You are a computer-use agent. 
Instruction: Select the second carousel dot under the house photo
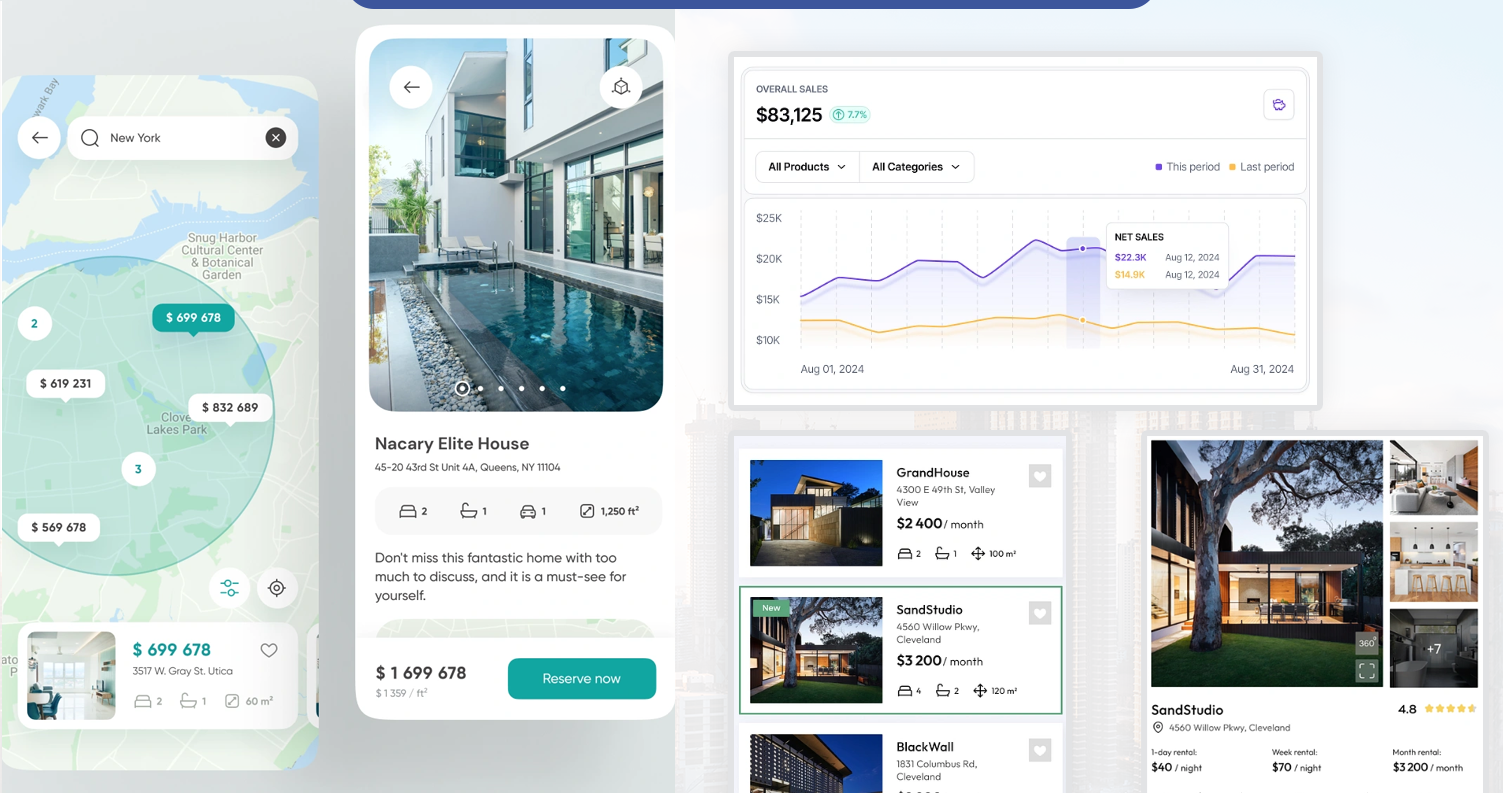(x=480, y=389)
